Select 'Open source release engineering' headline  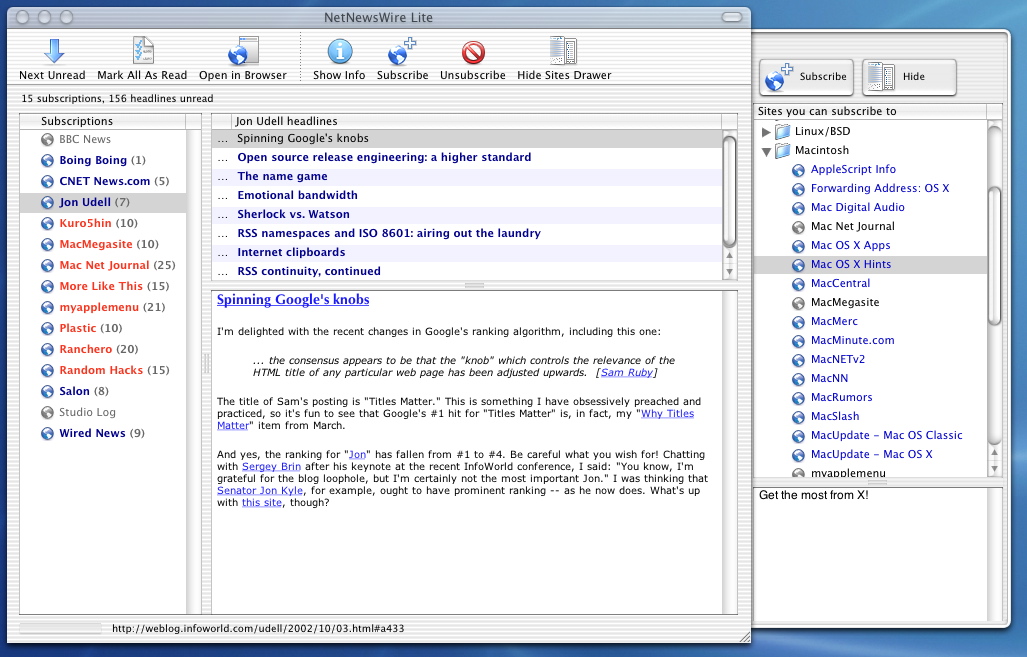(467, 157)
